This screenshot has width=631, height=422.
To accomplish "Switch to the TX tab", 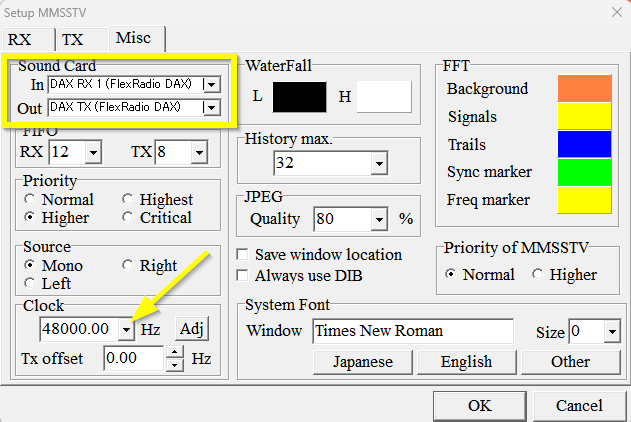I will 73,39.
